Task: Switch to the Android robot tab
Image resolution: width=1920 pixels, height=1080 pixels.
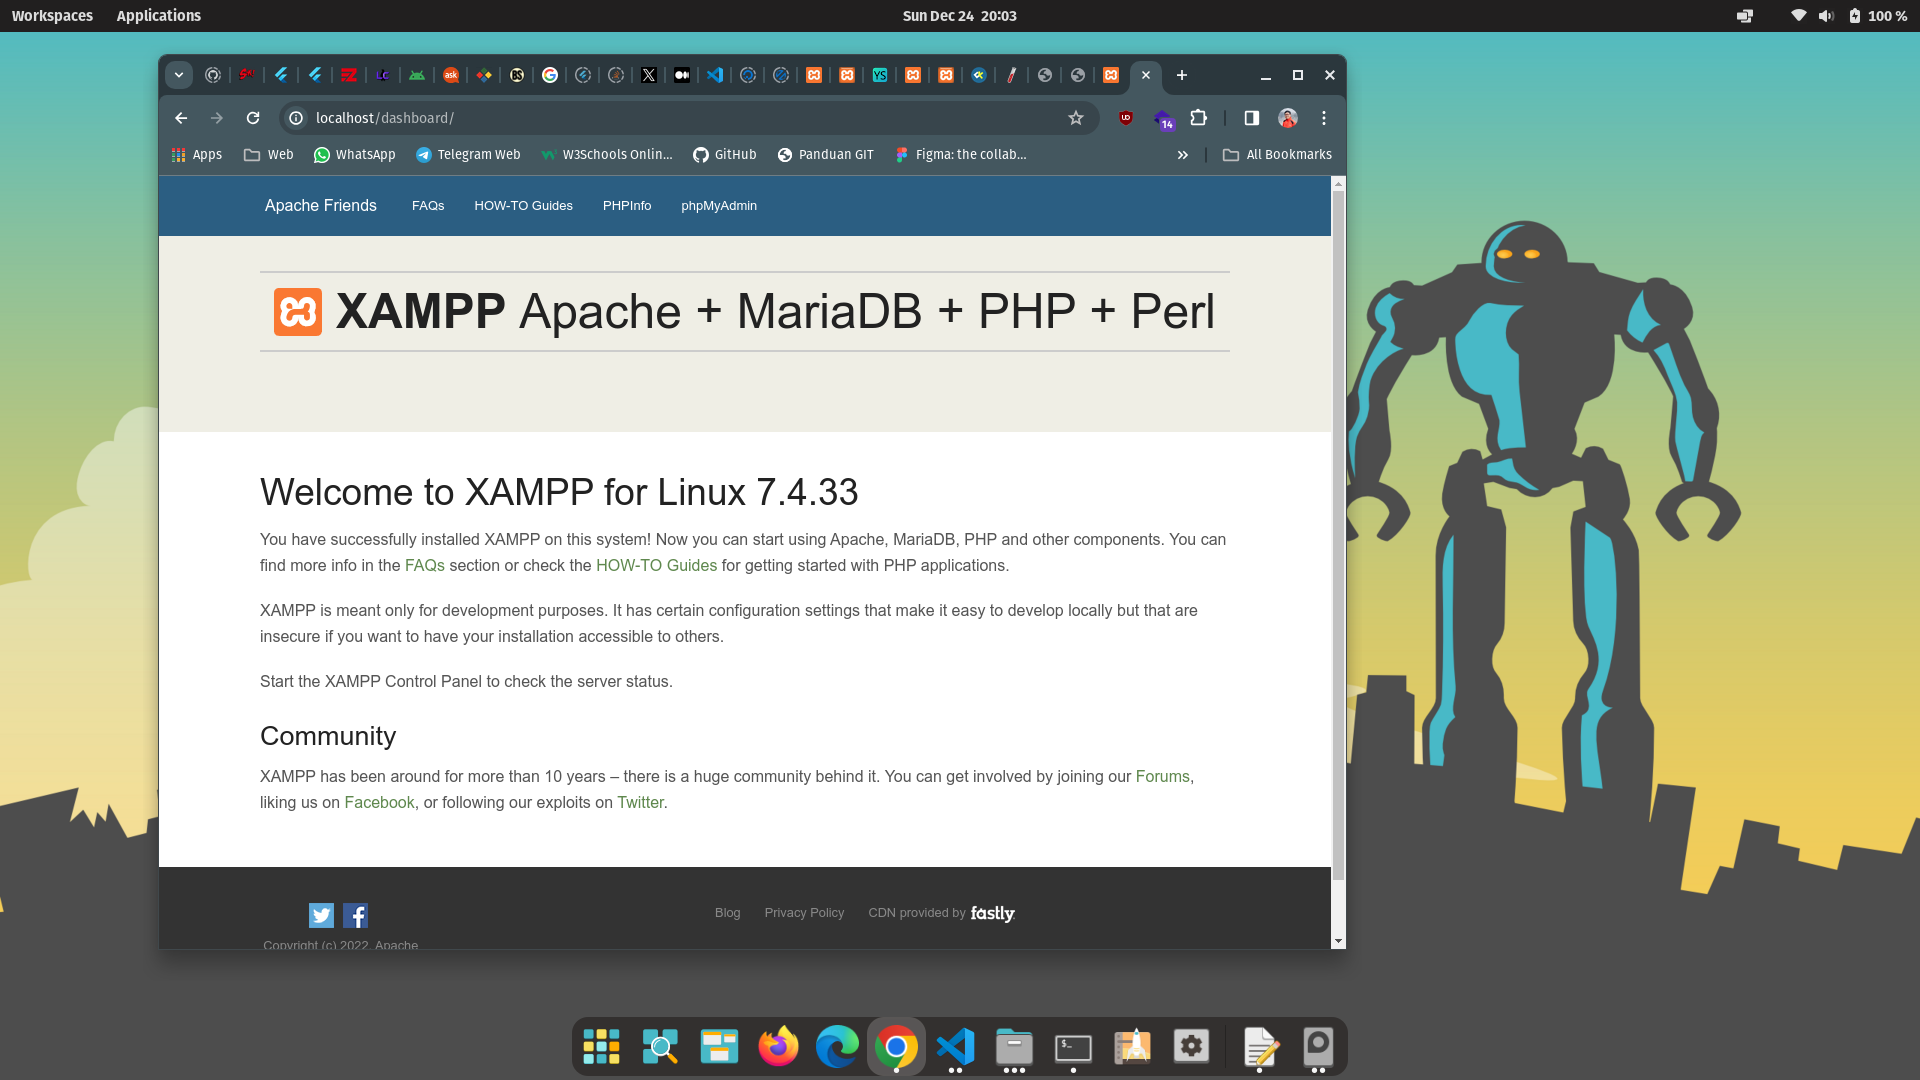Action: 417,75
